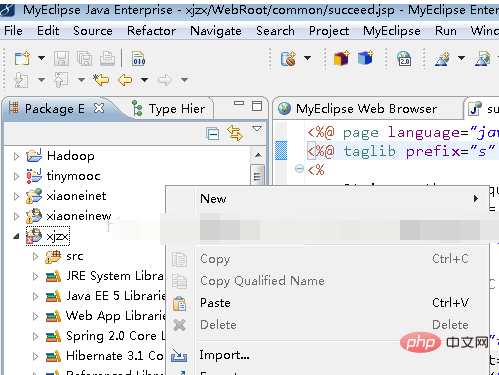This screenshot has width=499, height=375.
Task: Click the deploy server toolbar icon
Action: coord(288,59)
